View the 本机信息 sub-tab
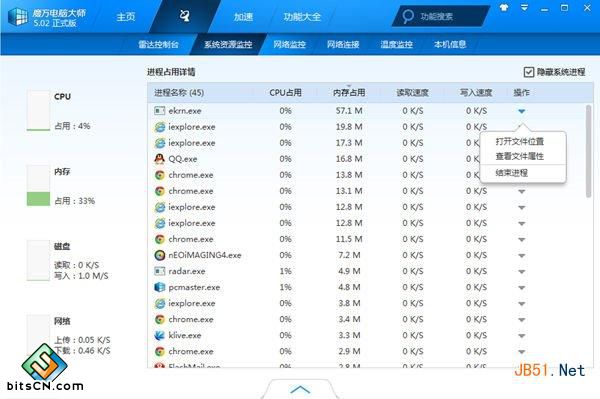 click(450, 44)
